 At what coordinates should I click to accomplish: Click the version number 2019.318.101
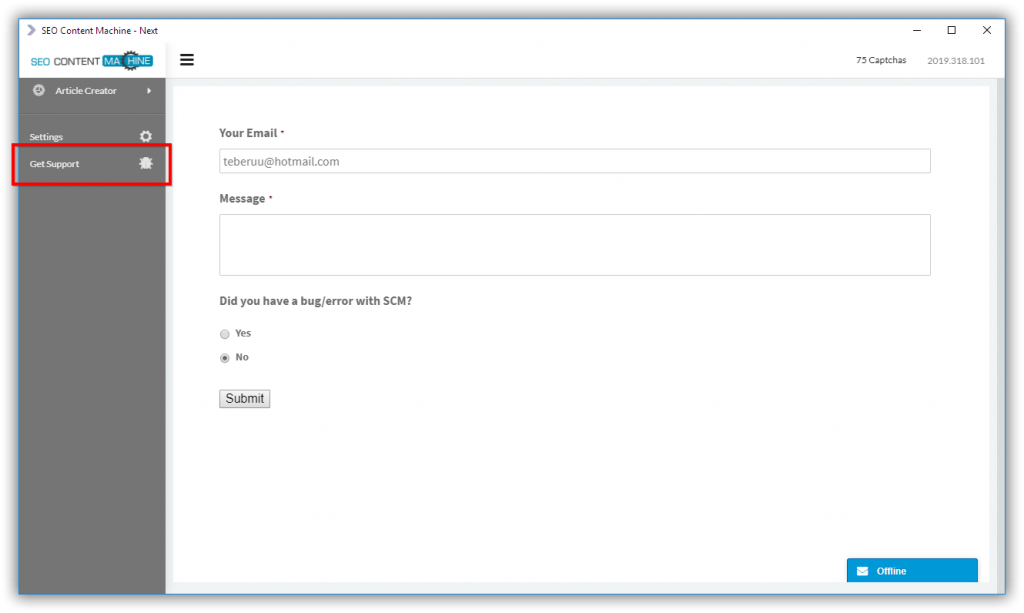955,61
